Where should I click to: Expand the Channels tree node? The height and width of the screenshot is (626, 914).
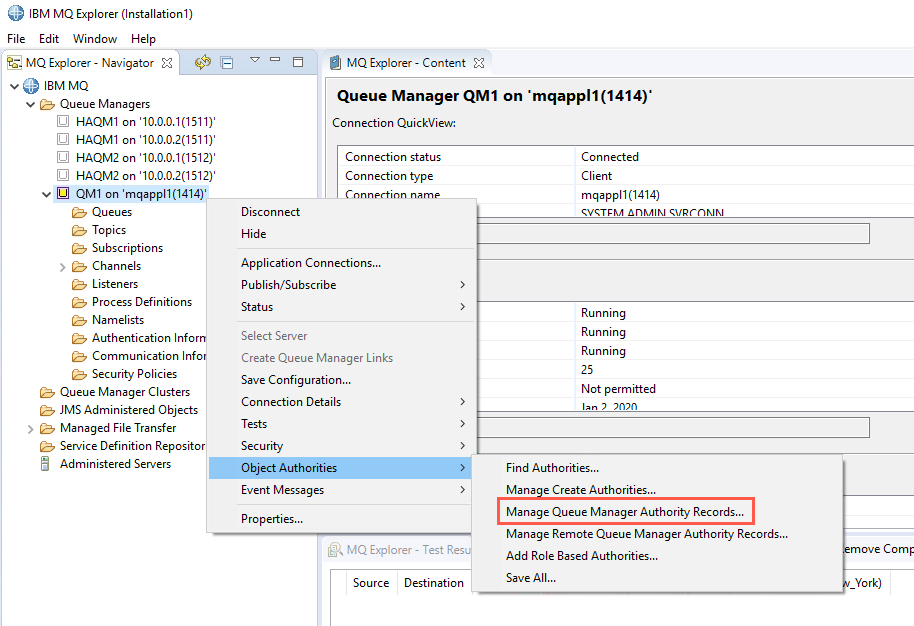tap(62, 267)
